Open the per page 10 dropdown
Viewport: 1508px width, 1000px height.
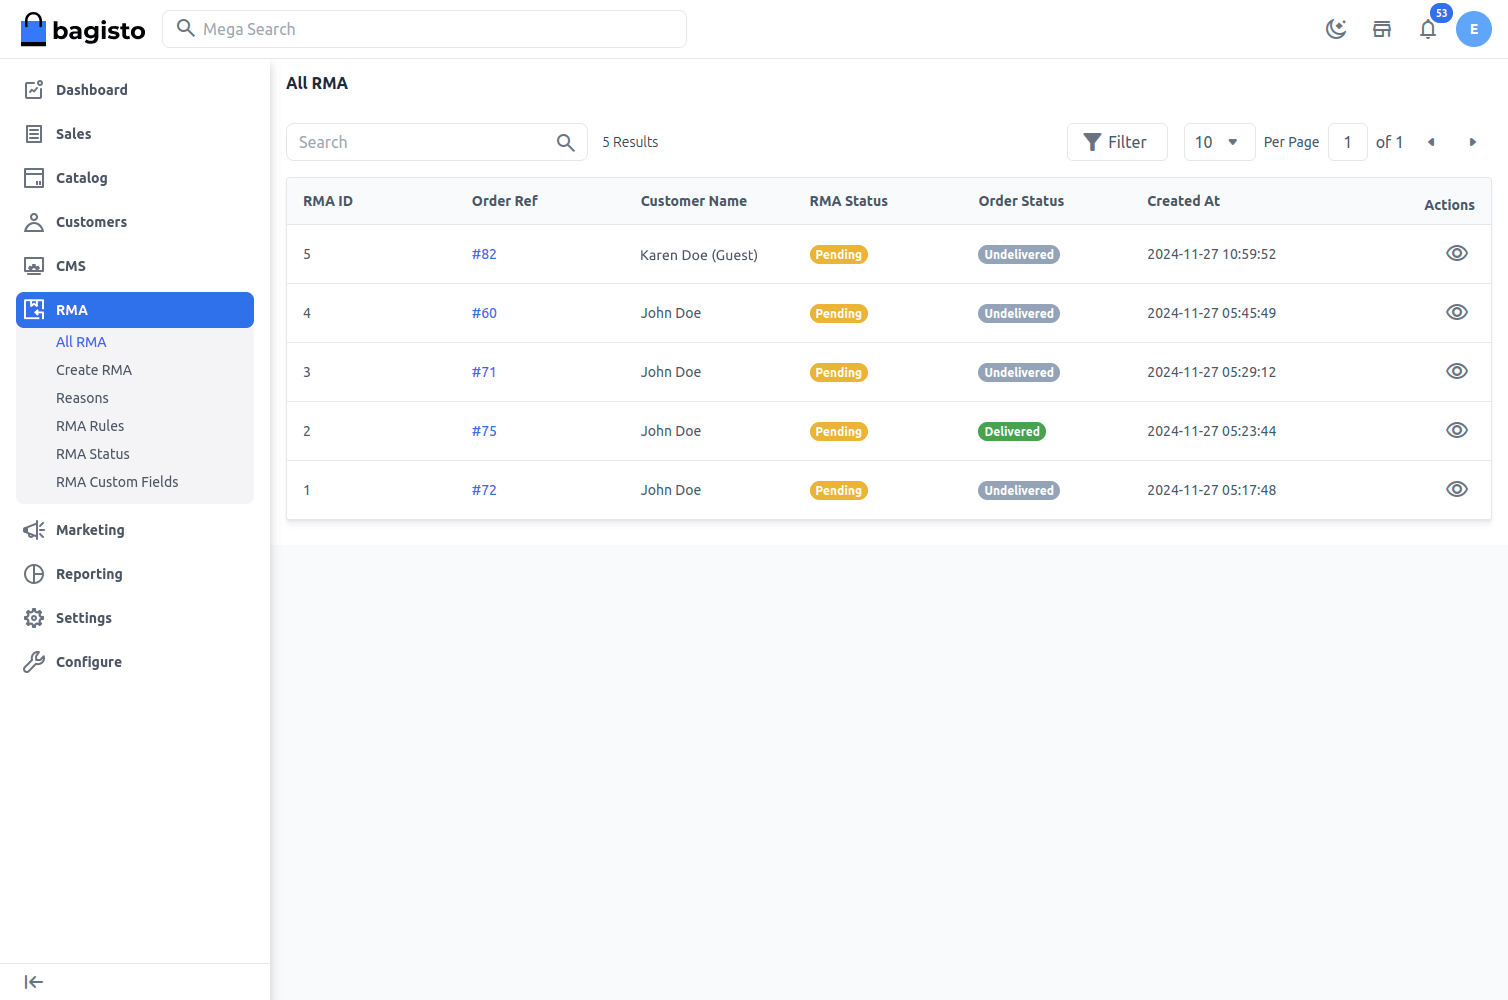[1219, 142]
